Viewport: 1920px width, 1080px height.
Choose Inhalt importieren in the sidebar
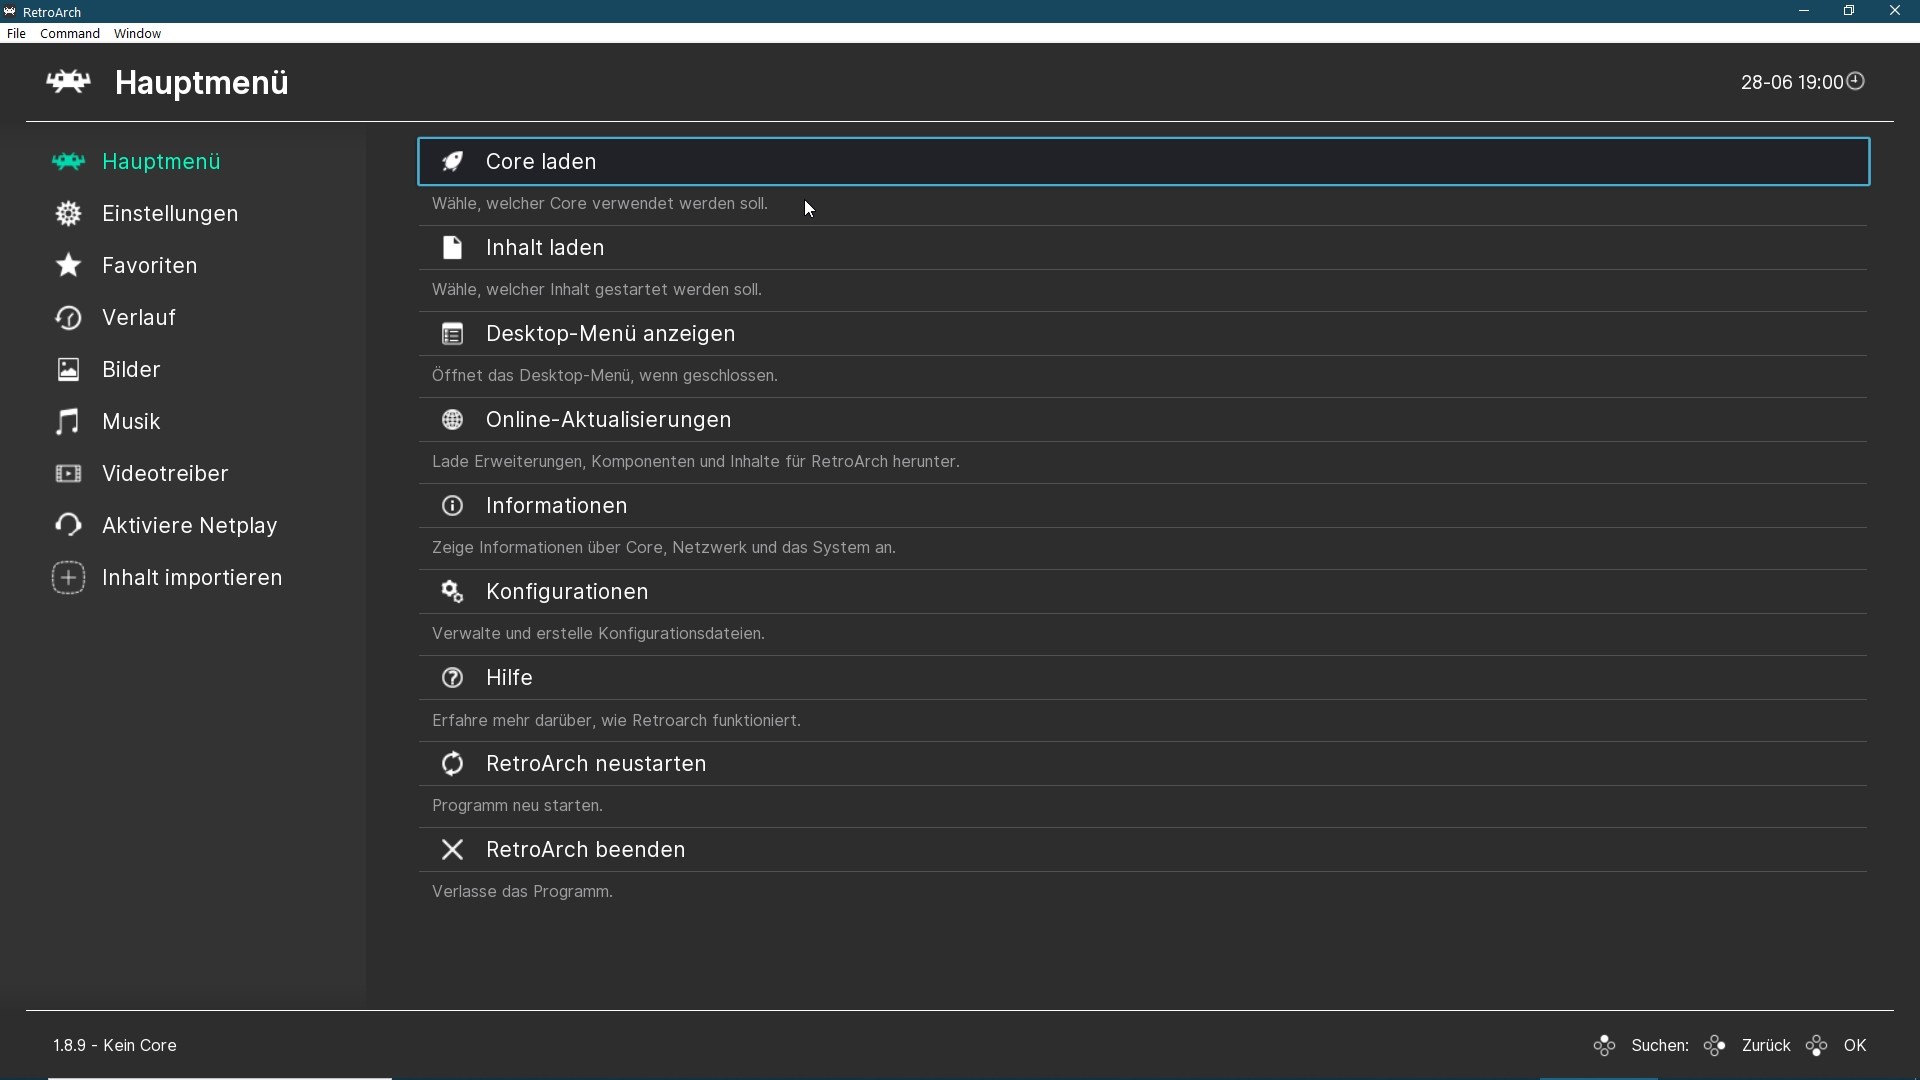(x=192, y=578)
